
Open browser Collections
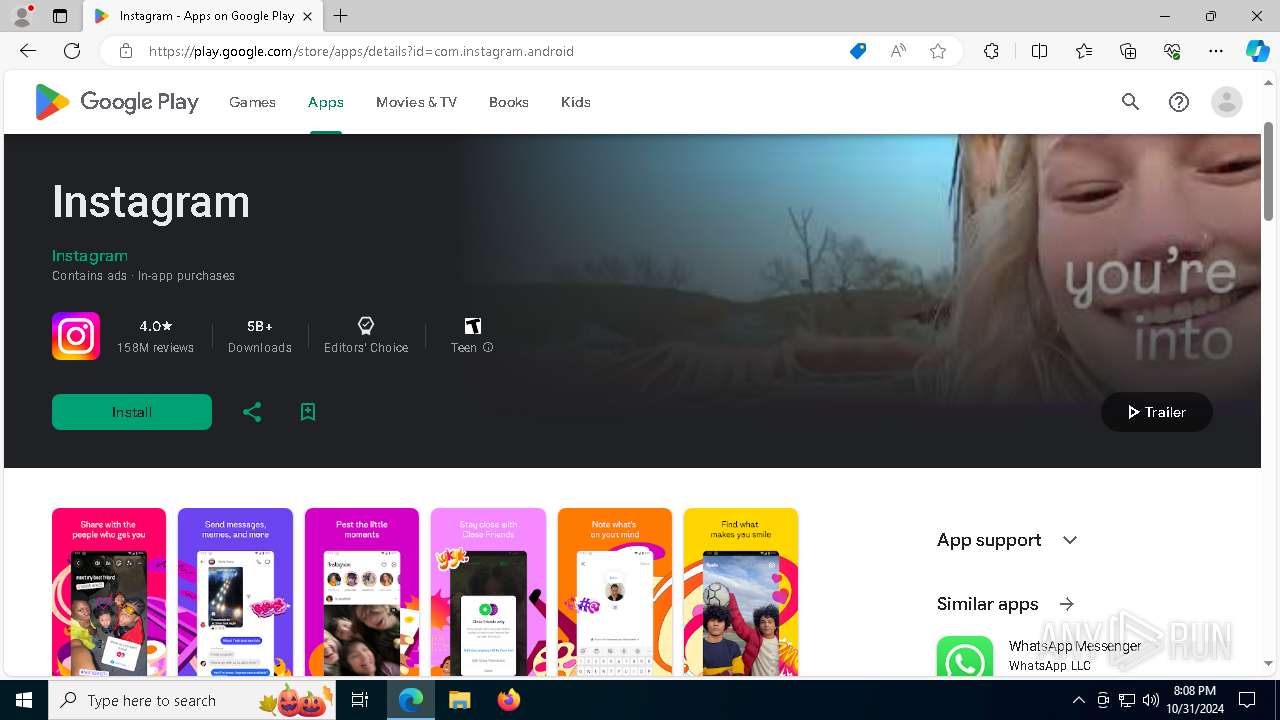tap(1128, 51)
